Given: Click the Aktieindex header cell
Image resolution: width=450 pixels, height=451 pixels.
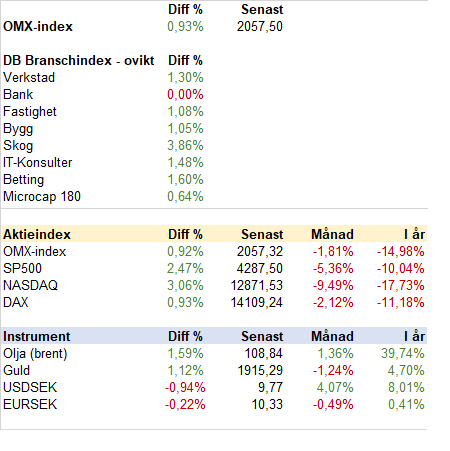Looking at the screenshot, I should click(x=37, y=234).
